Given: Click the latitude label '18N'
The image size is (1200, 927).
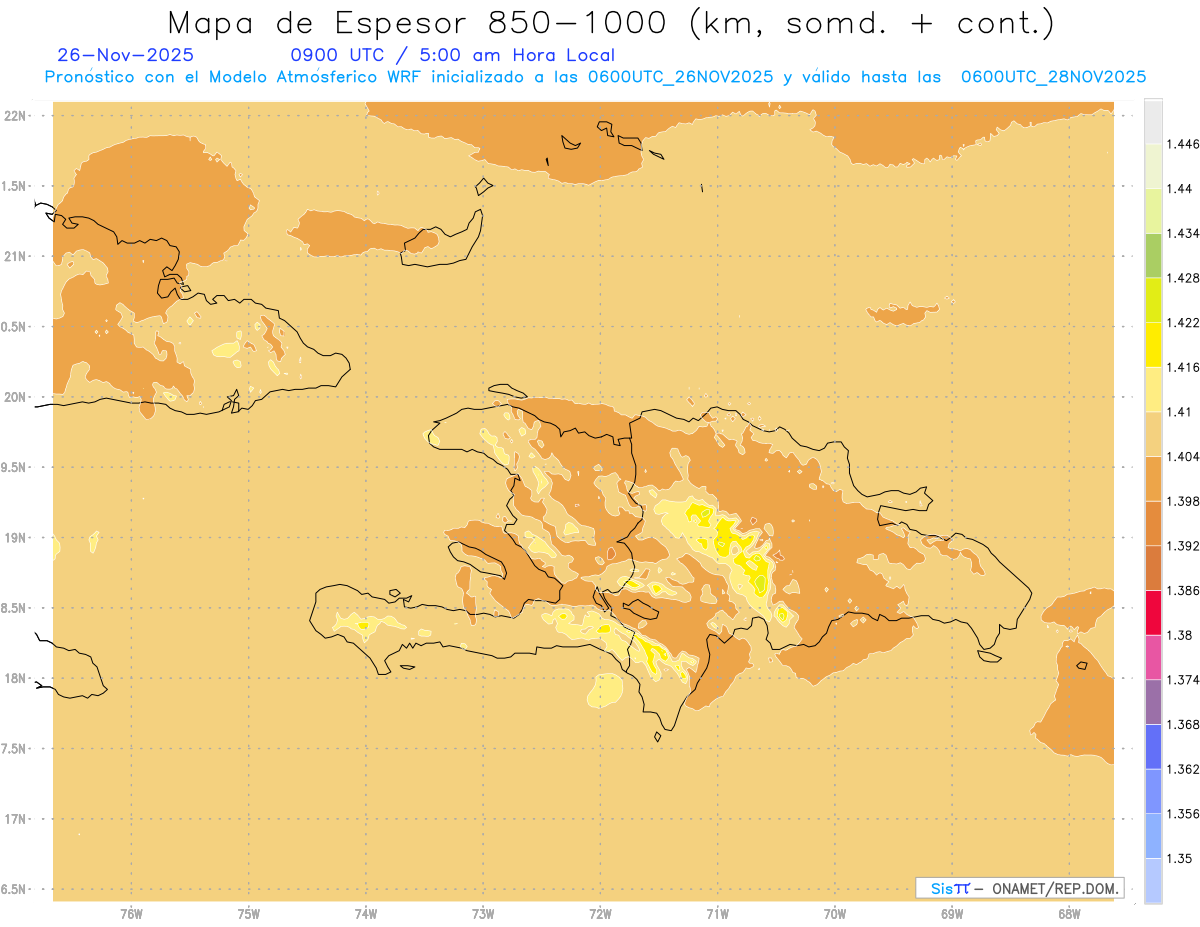Looking at the screenshot, I should tap(15, 678).
